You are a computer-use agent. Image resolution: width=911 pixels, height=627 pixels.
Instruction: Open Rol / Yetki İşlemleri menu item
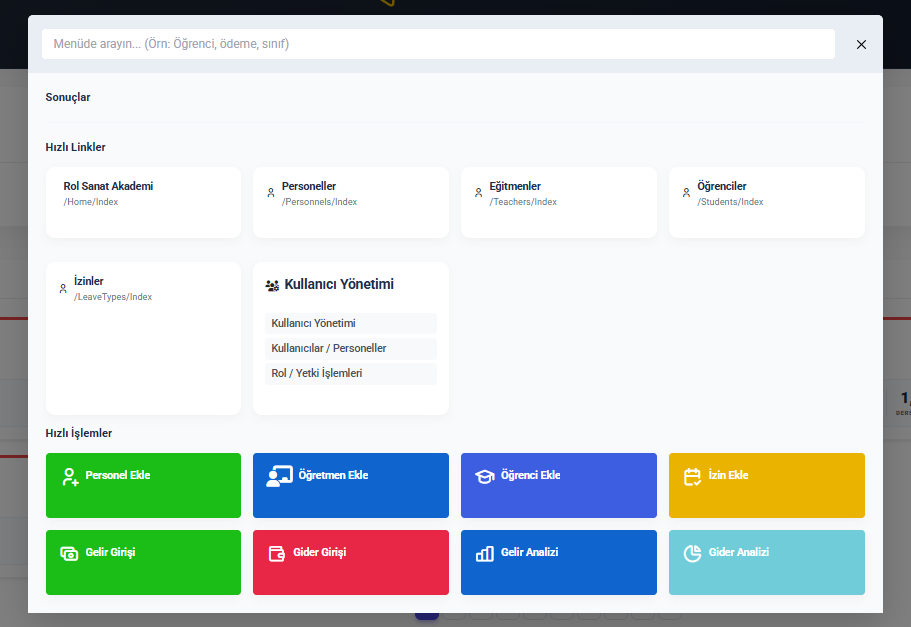coord(350,373)
